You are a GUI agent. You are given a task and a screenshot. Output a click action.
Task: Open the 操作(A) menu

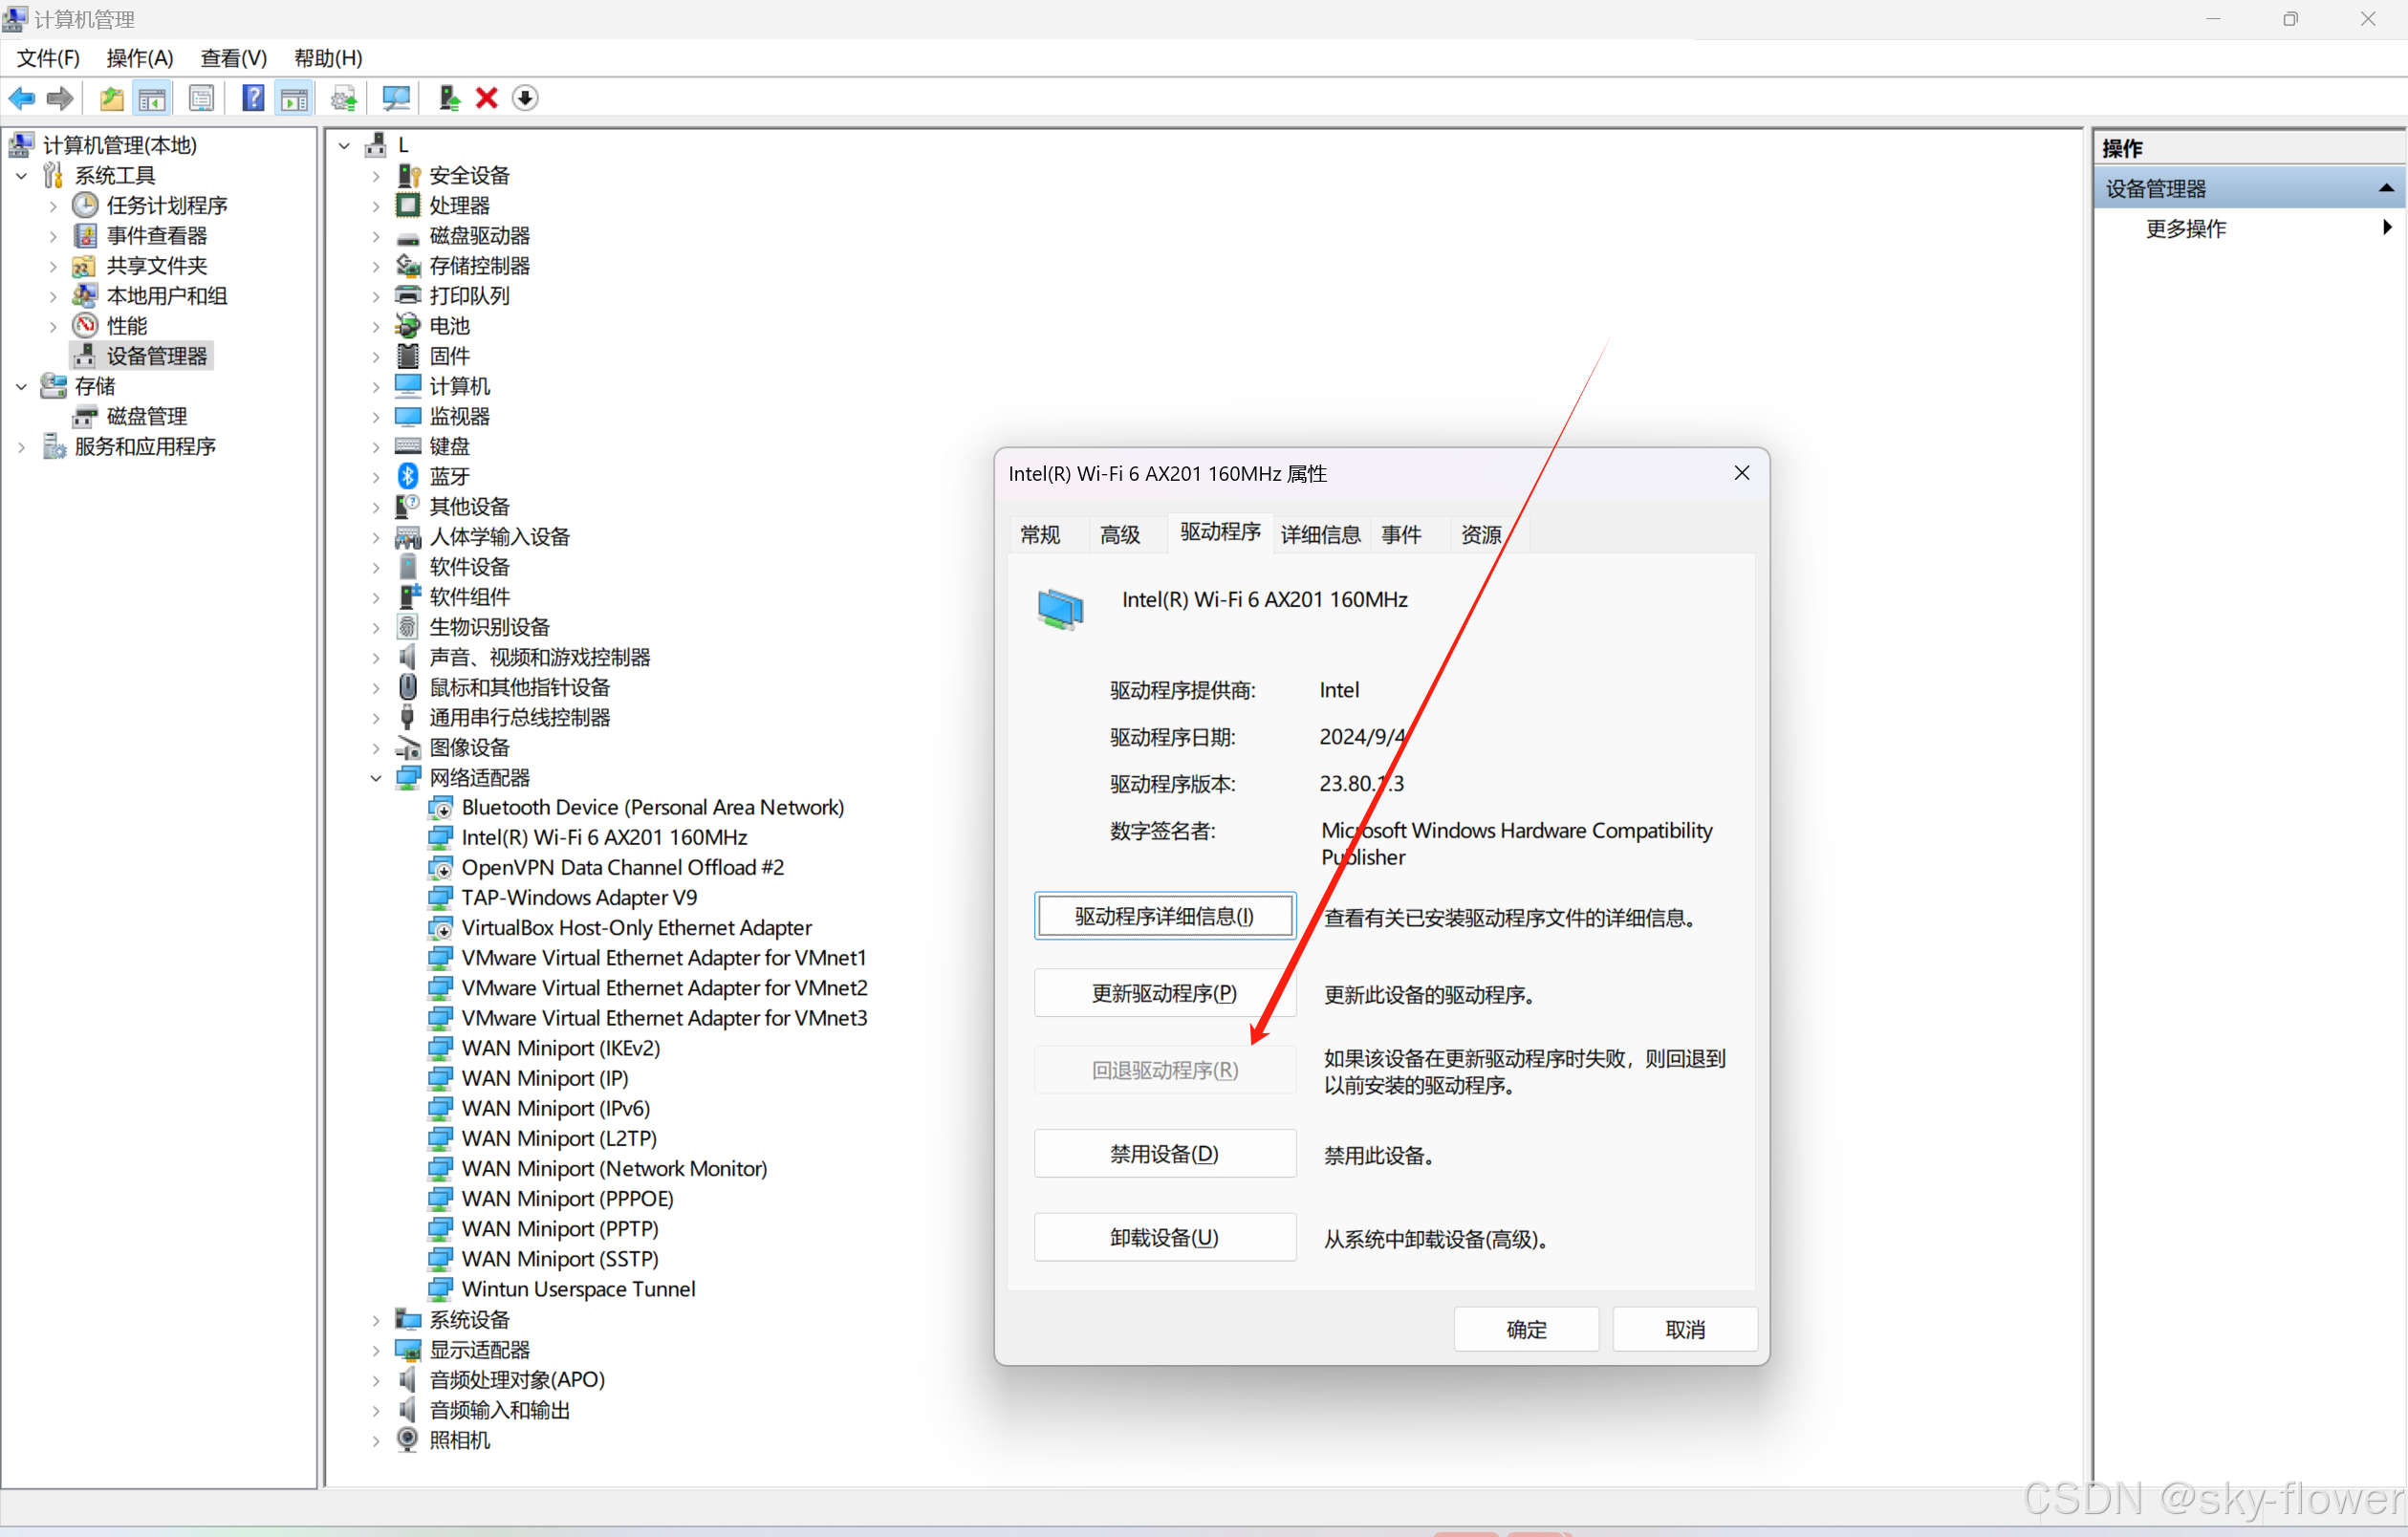click(139, 58)
